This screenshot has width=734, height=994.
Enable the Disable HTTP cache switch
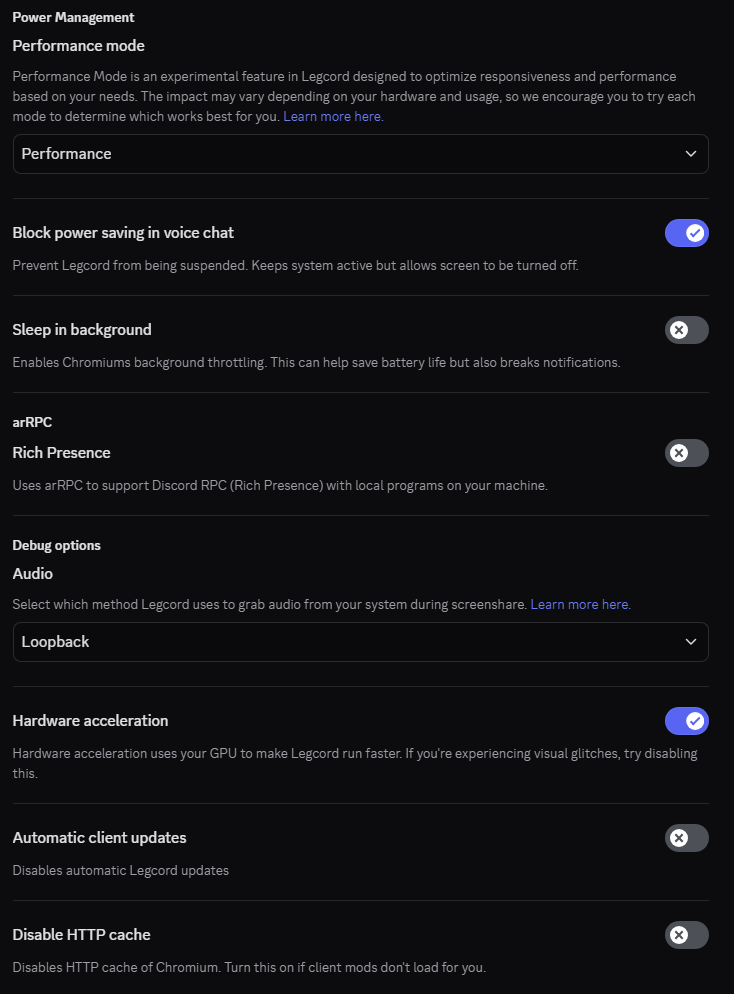click(686, 935)
